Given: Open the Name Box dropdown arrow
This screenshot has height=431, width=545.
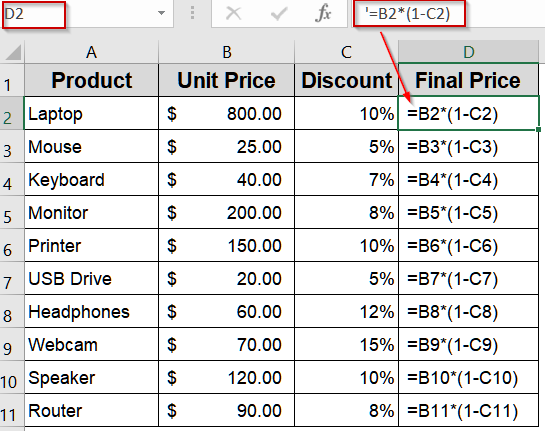Looking at the screenshot, I should [x=161, y=13].
